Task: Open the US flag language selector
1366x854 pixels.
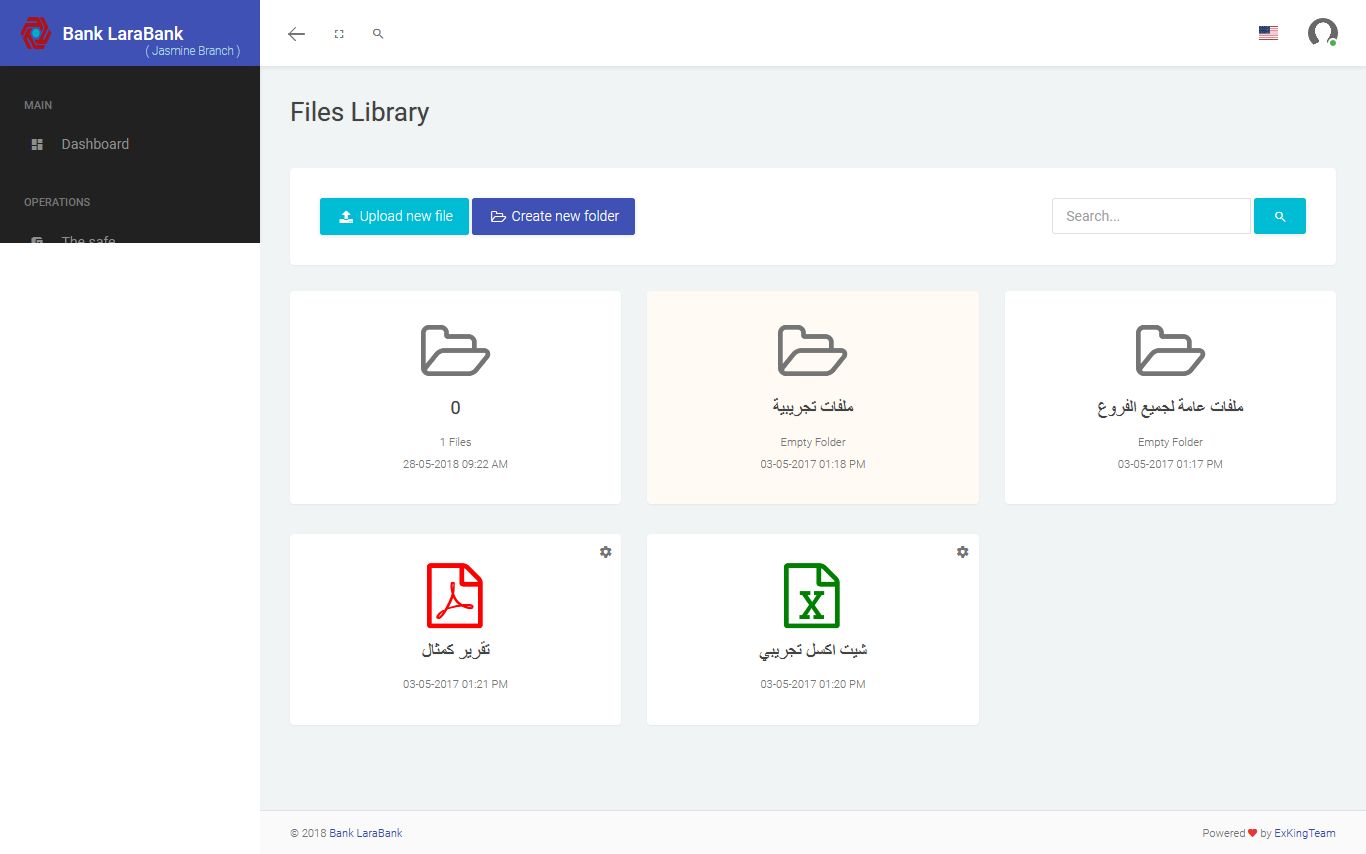Action: [1268, 33]
